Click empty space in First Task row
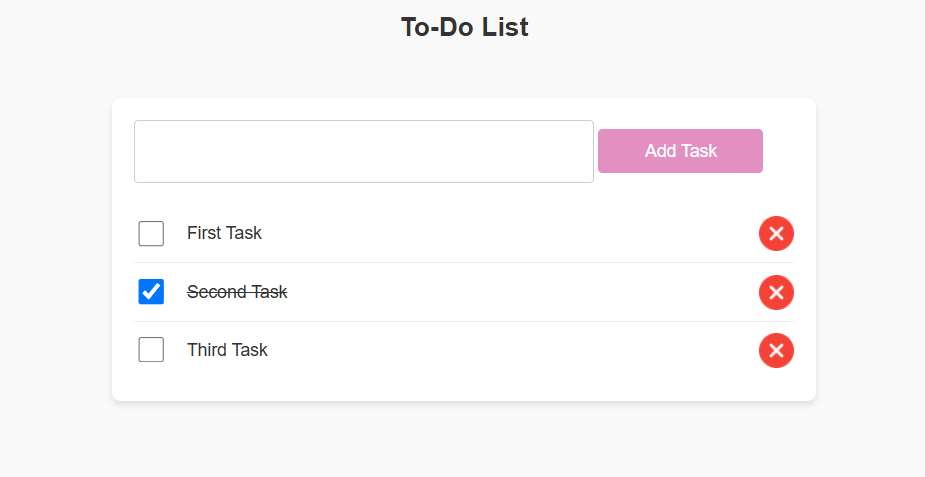The height and width of the screenshot is (477, 925). 507,233
